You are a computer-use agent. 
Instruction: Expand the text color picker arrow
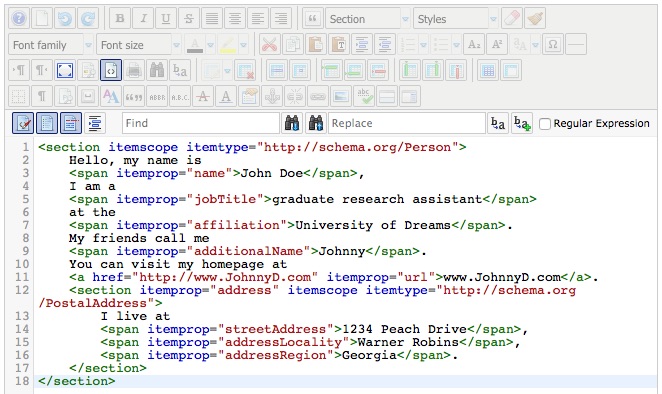[x=210, y=45]
